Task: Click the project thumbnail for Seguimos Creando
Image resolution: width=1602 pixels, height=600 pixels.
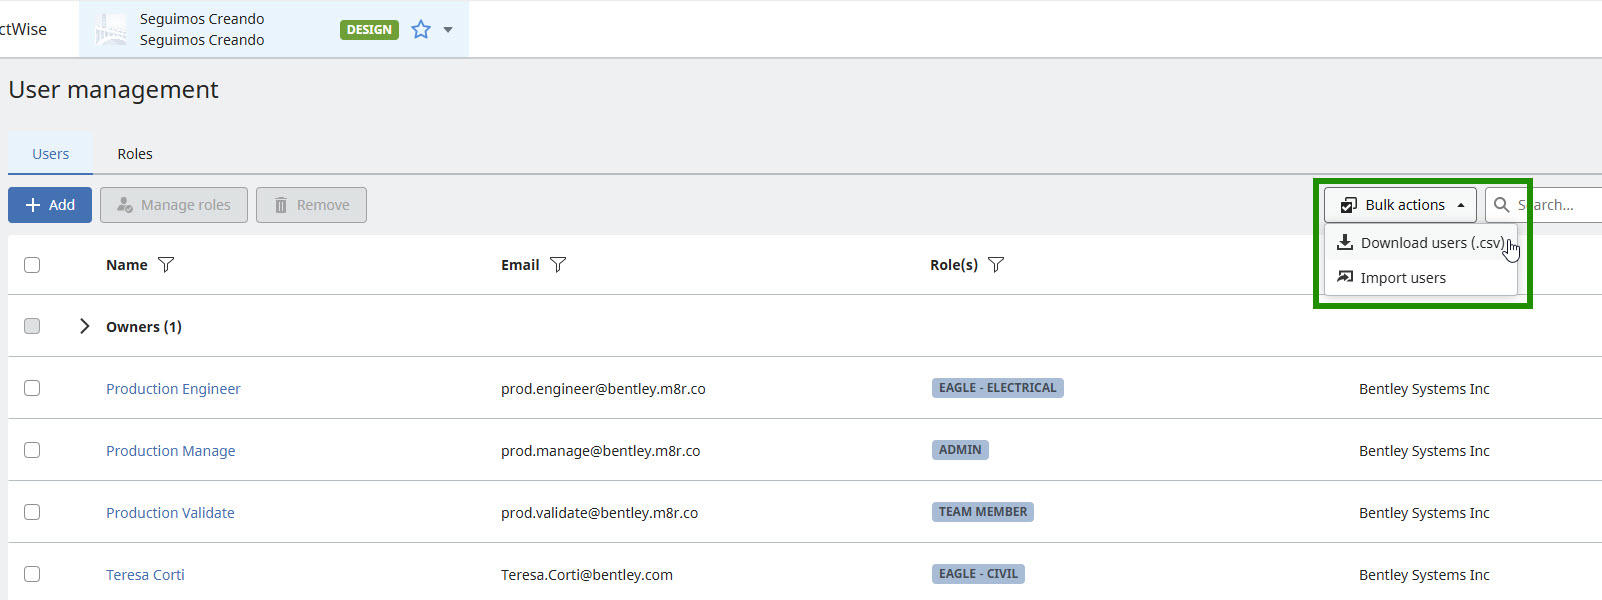Action: (111, 30)
